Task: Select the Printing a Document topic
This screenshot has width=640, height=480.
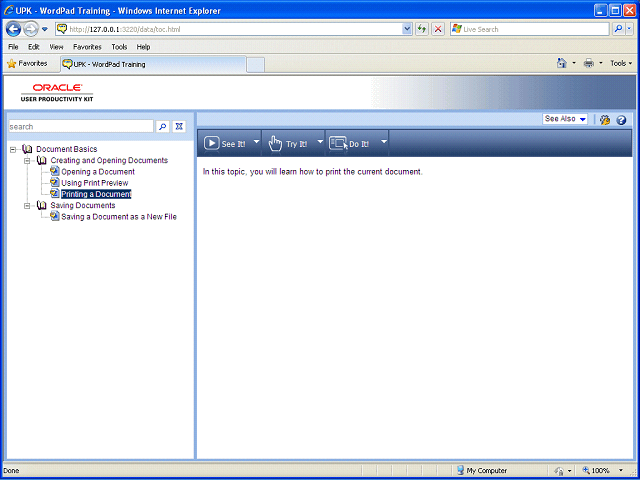Action: click(x=96, y=194)
